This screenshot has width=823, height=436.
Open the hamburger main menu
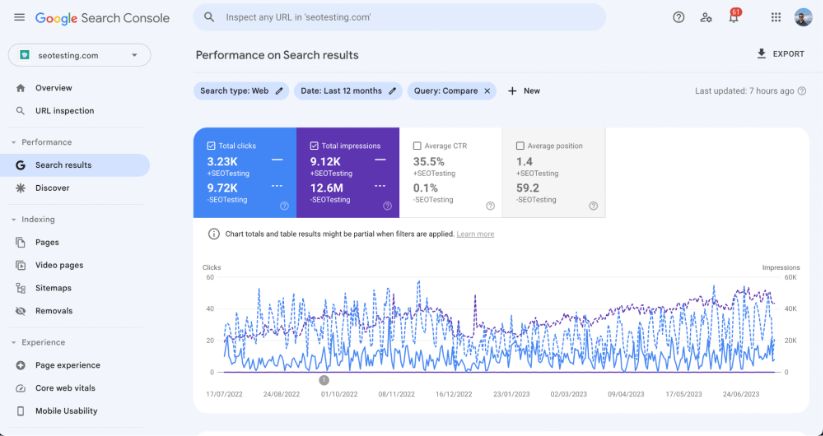coord(19,17)
